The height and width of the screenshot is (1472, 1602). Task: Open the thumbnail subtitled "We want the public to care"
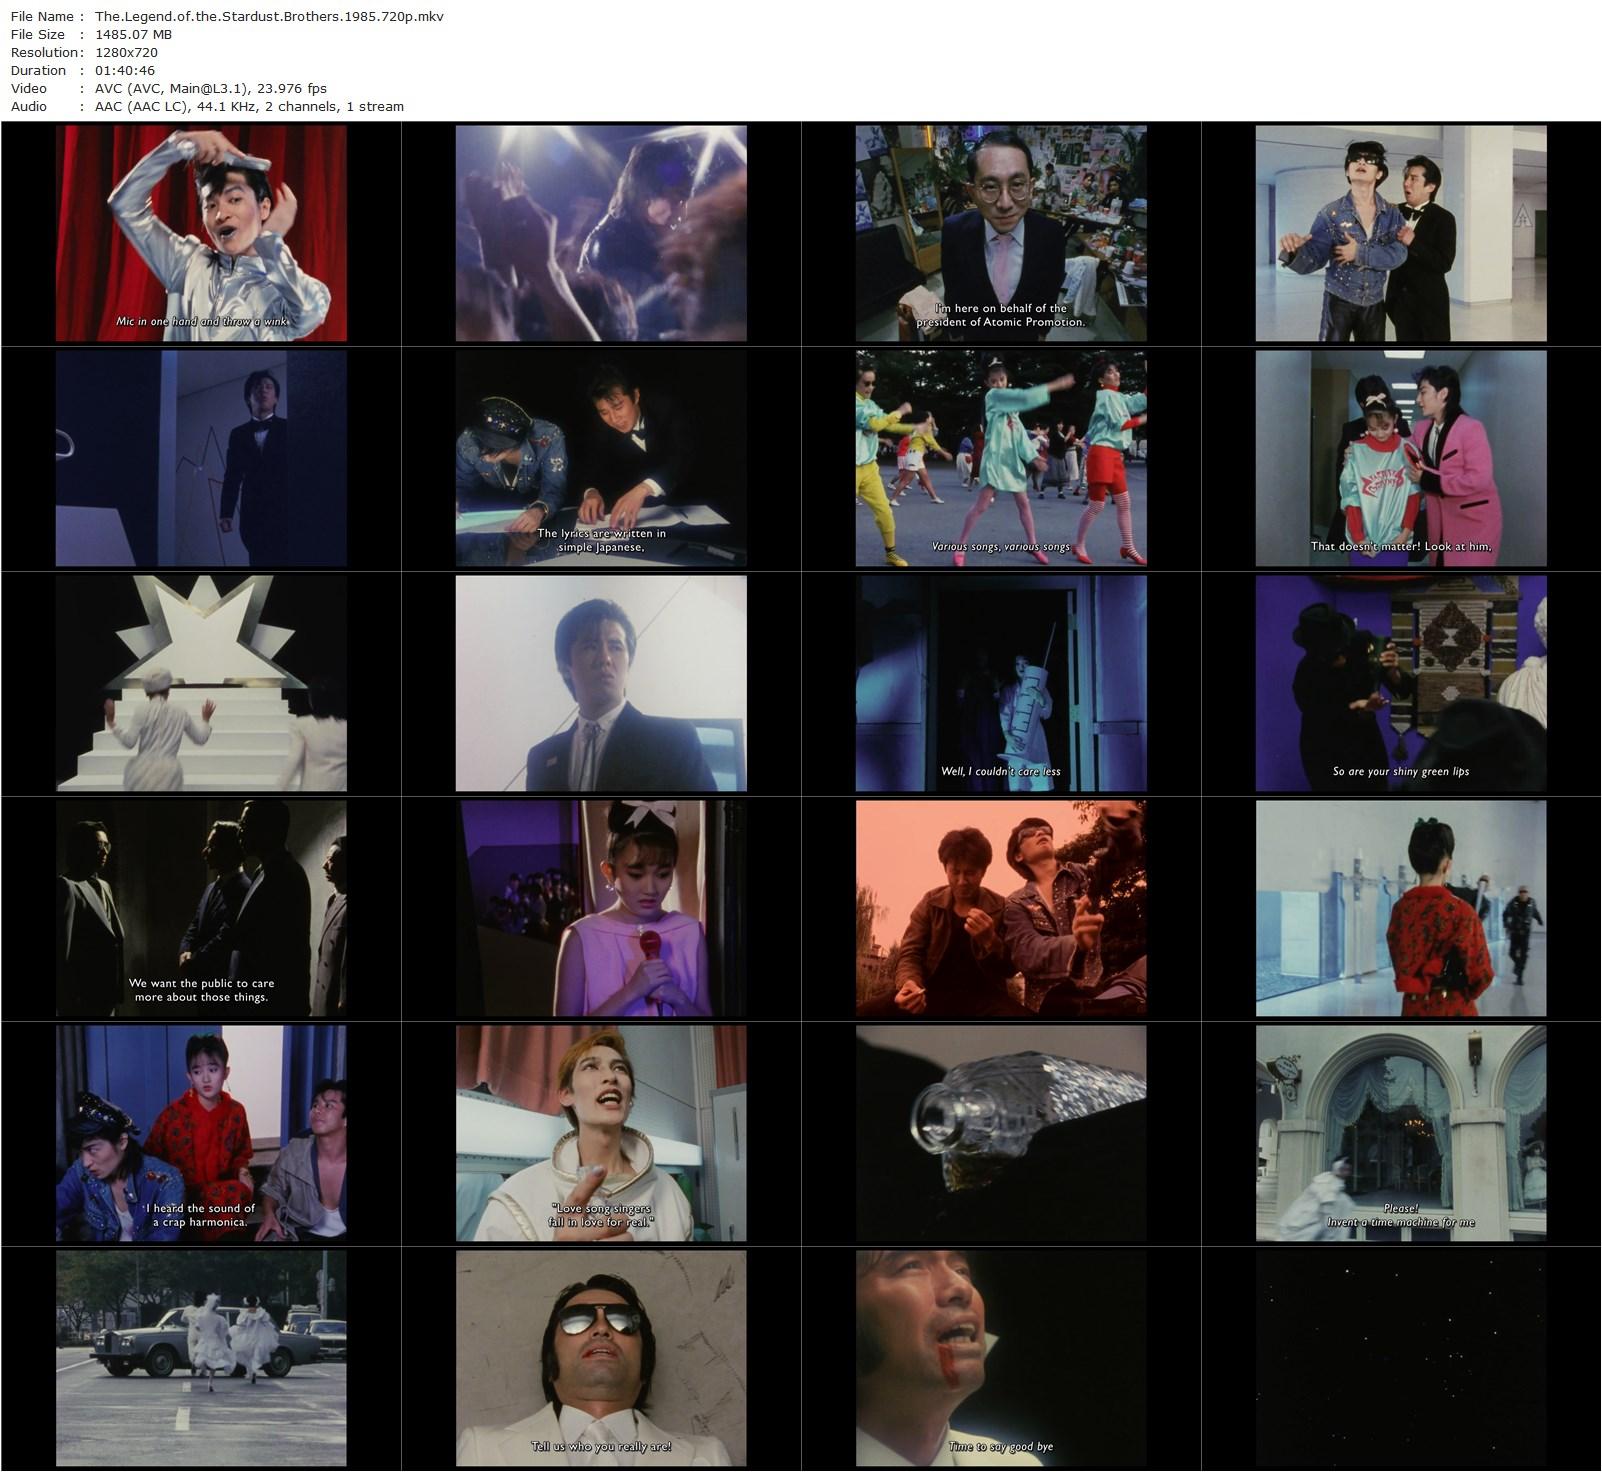point(201,908)
